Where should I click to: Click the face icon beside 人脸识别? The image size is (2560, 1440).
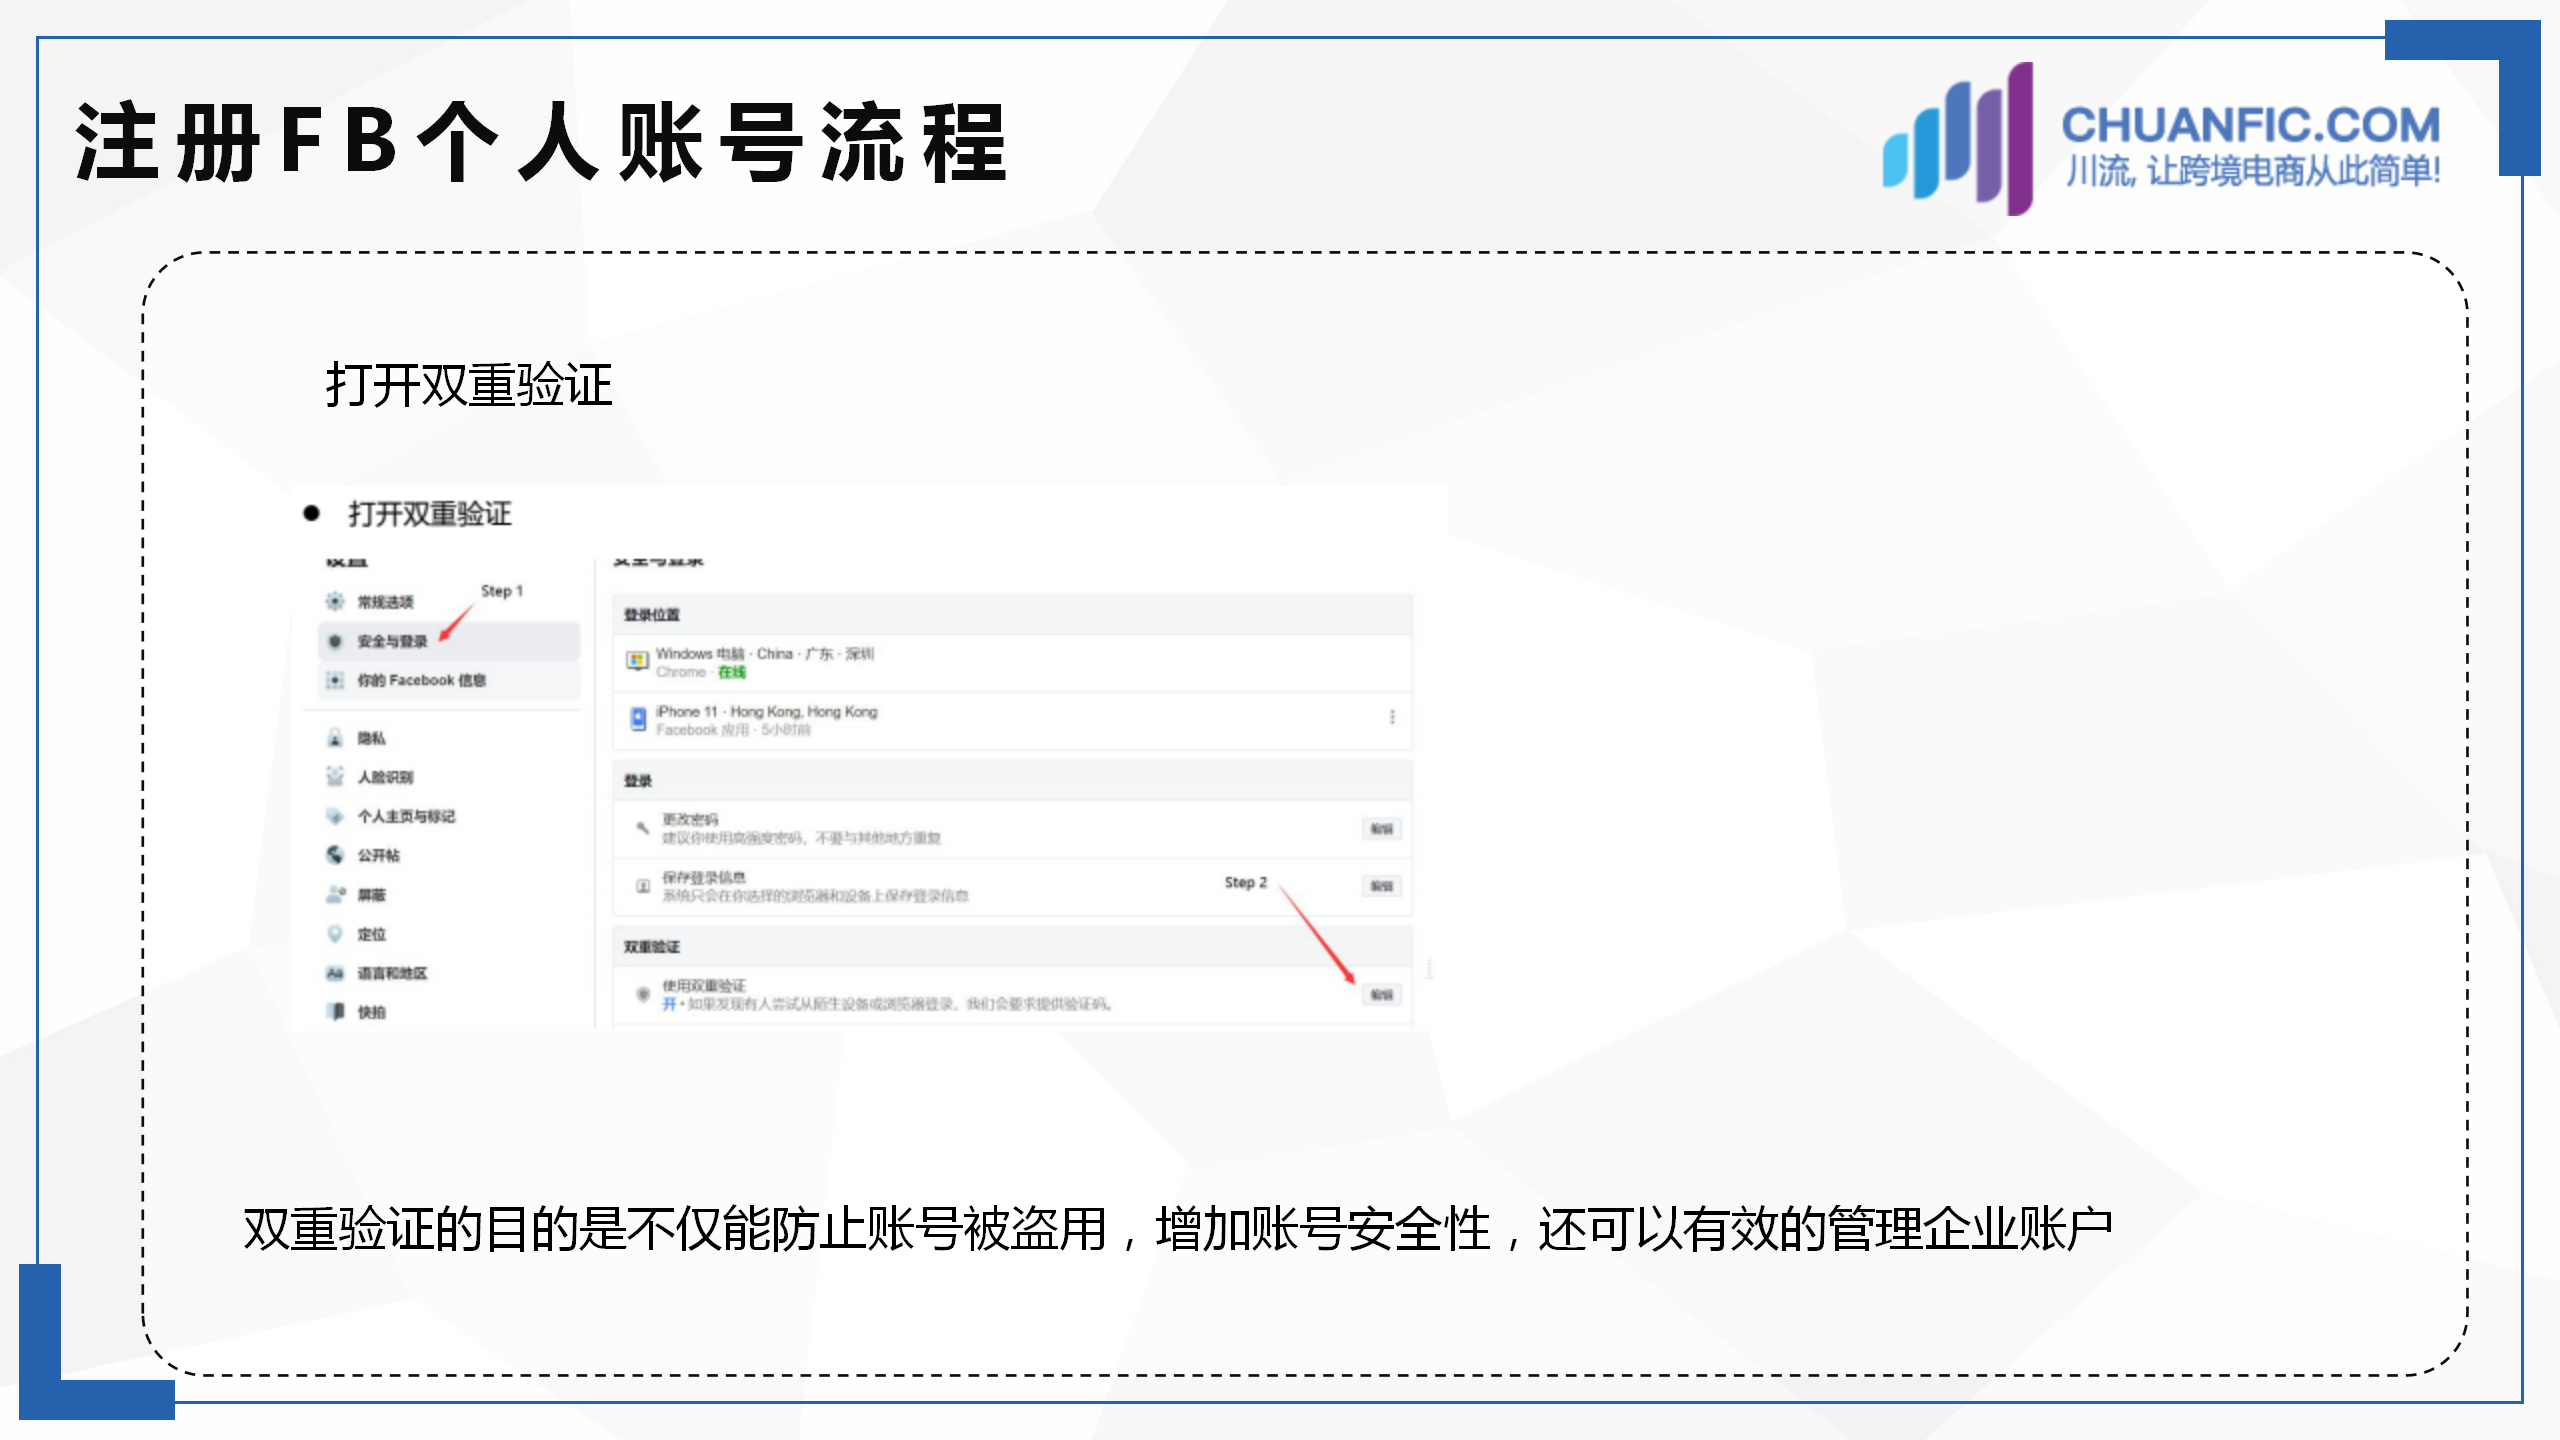point(335,777)
